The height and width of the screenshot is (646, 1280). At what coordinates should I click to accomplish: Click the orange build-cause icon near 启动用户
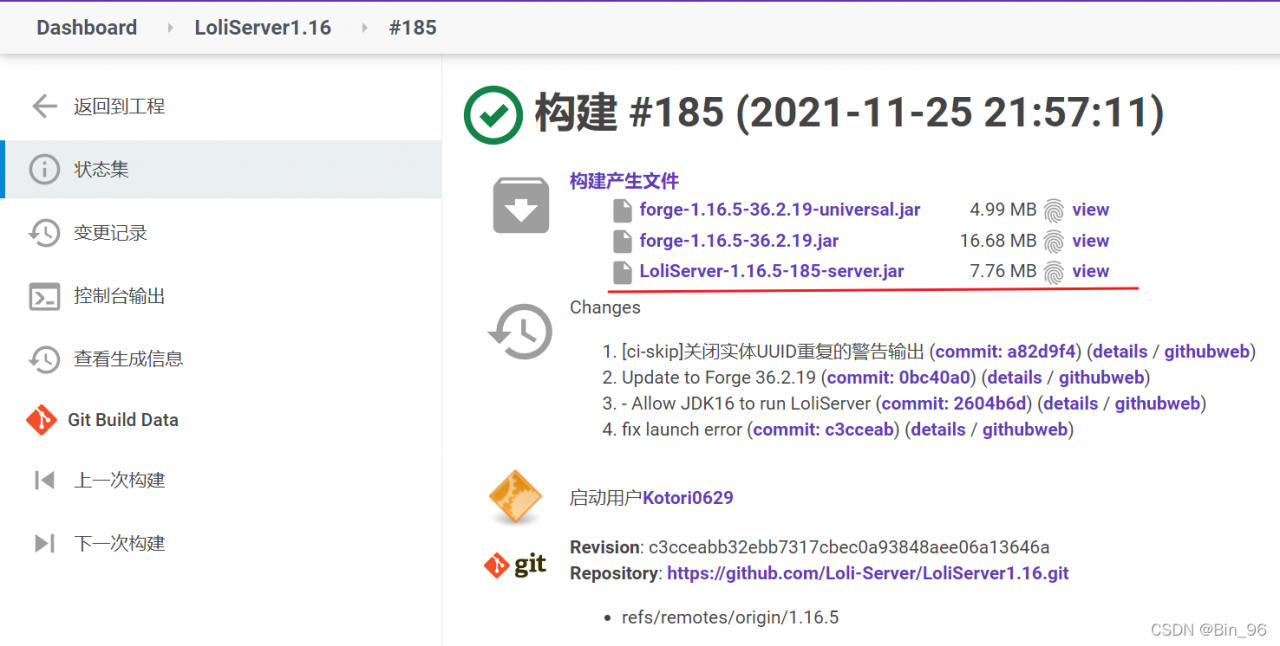coord(515,497)
